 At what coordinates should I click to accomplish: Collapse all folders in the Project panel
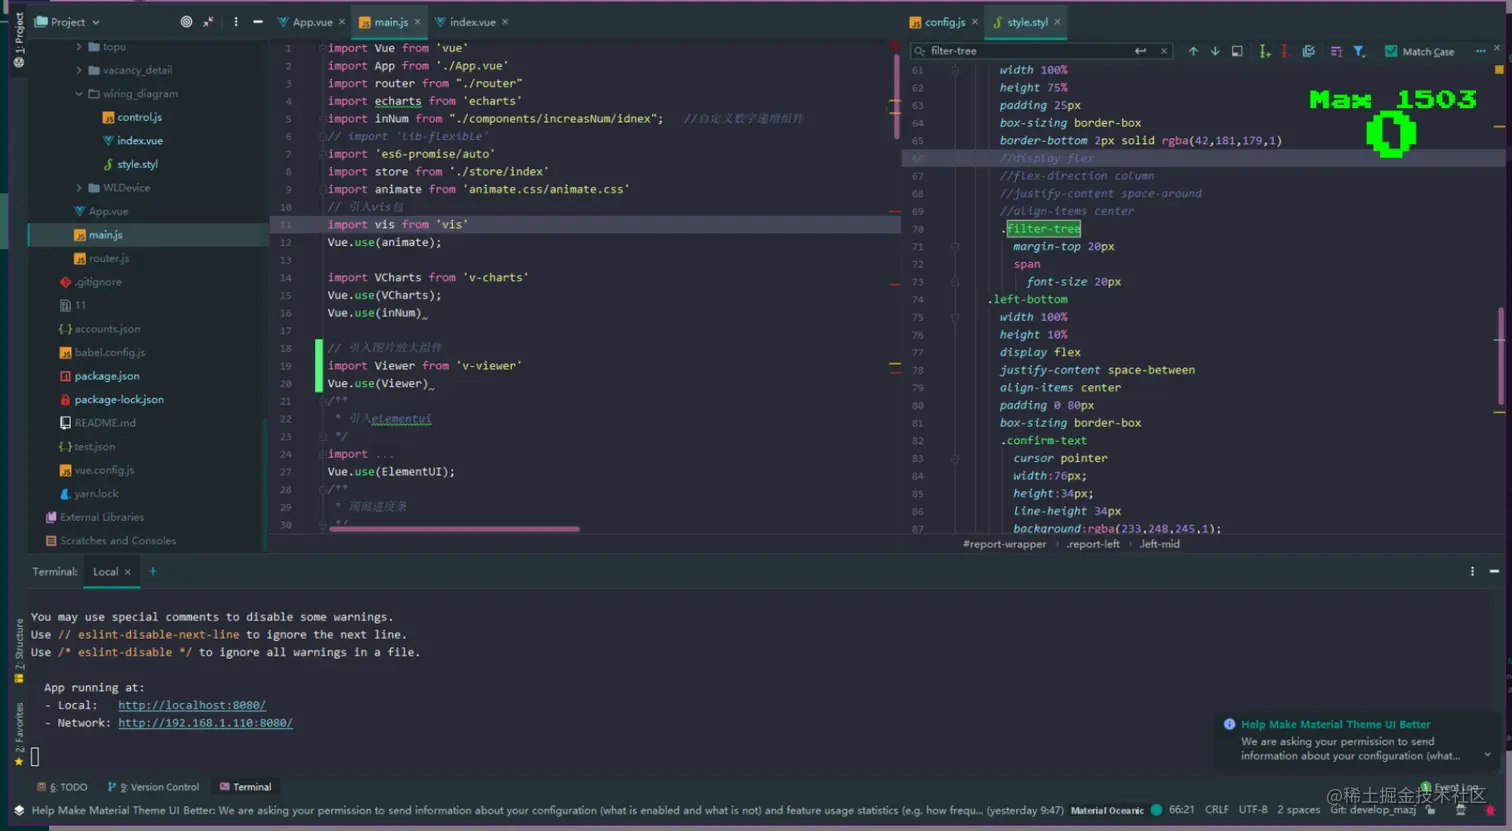pos(209,22)
